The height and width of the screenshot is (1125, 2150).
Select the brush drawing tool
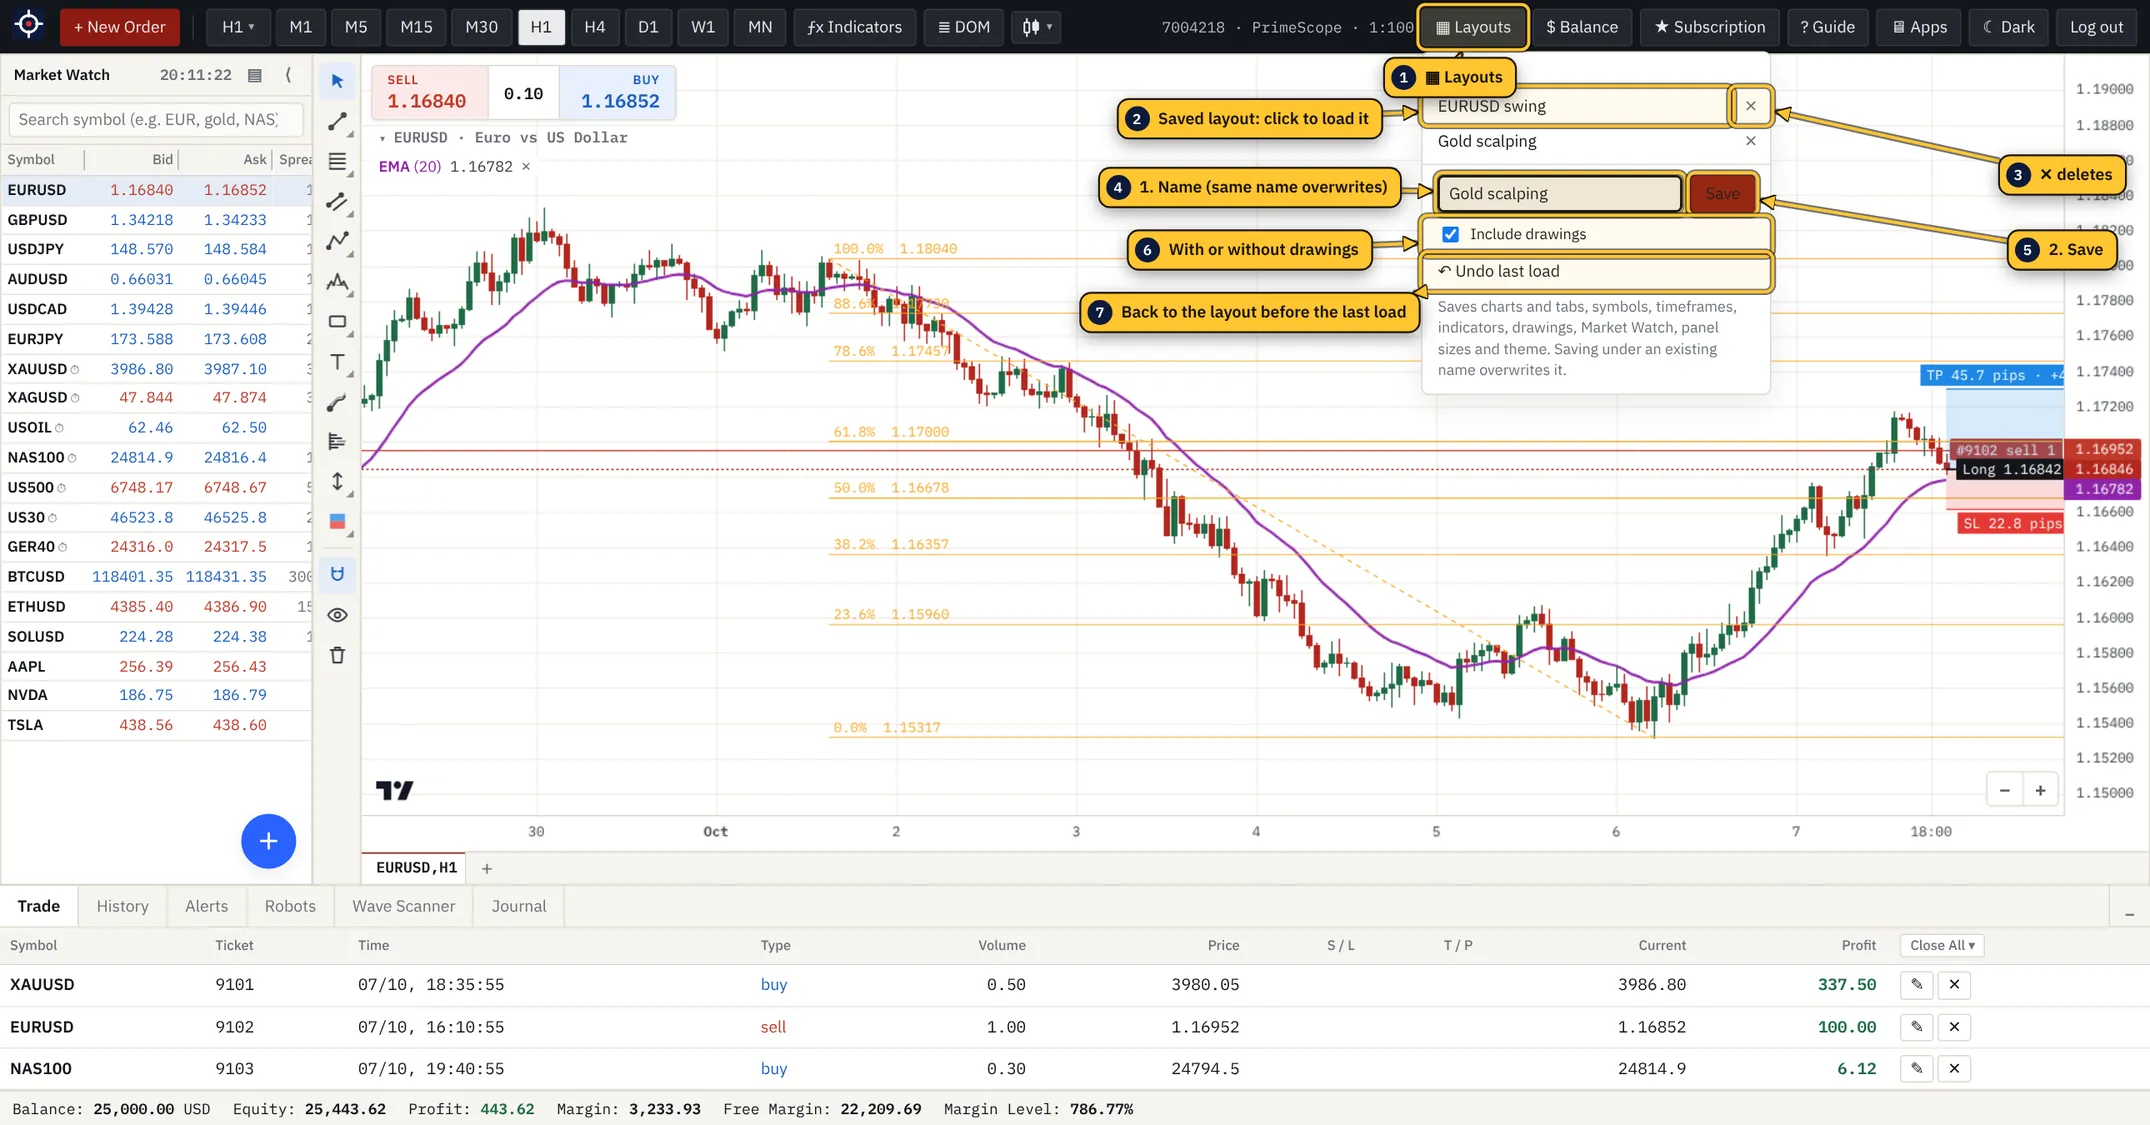click(x=338, y=402)
